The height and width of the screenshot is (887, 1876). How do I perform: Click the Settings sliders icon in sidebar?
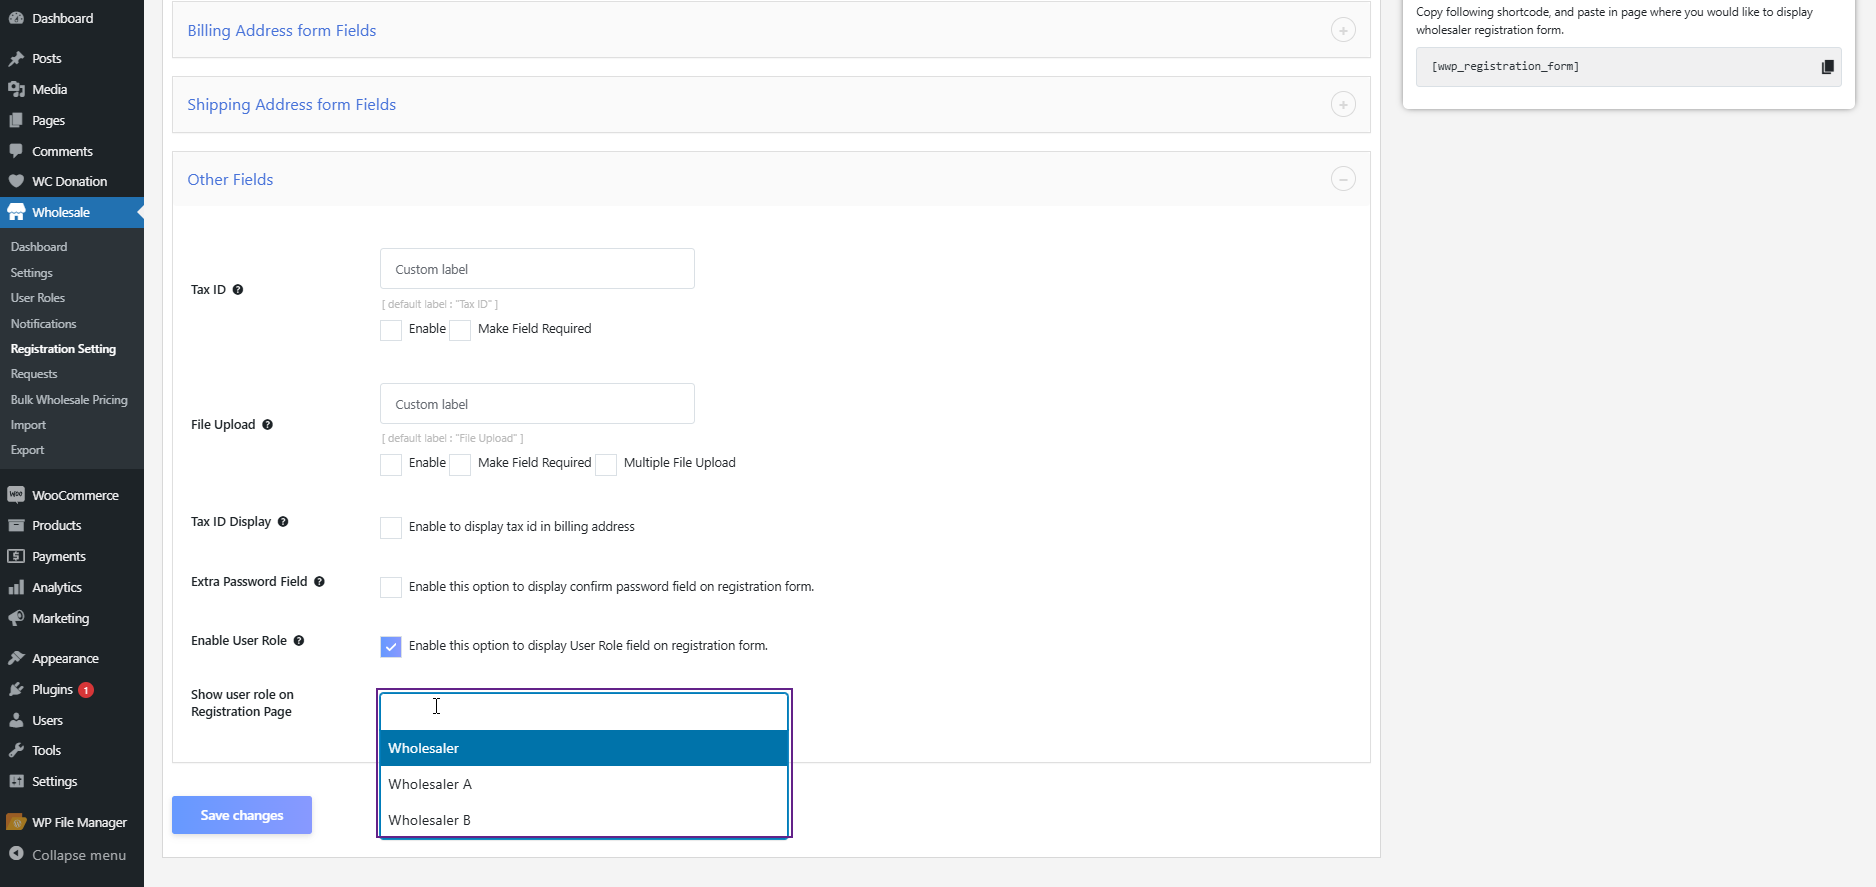point(16,781)
